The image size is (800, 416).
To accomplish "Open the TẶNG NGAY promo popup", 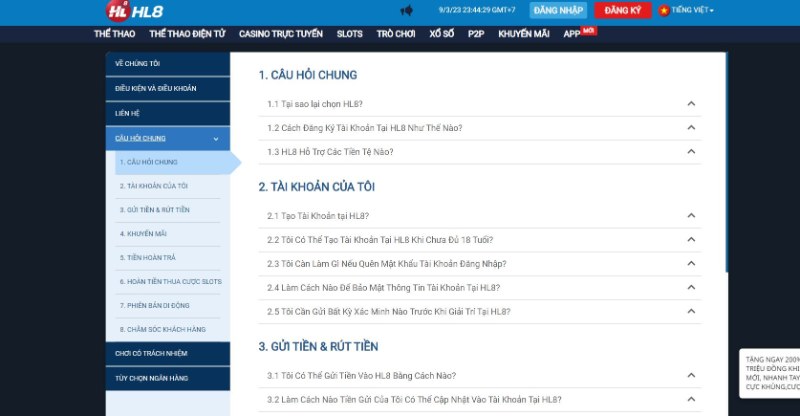I will tap(771, 373).
